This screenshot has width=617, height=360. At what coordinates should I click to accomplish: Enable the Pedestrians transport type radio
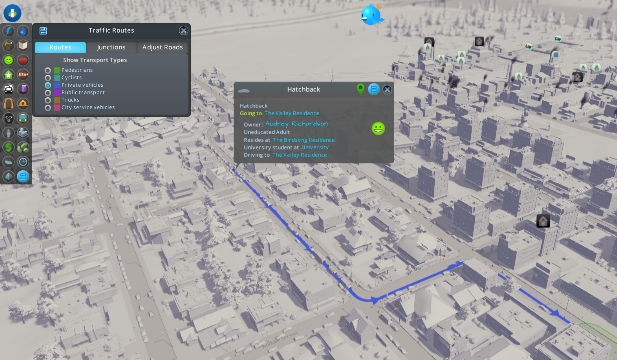(48, 70)
